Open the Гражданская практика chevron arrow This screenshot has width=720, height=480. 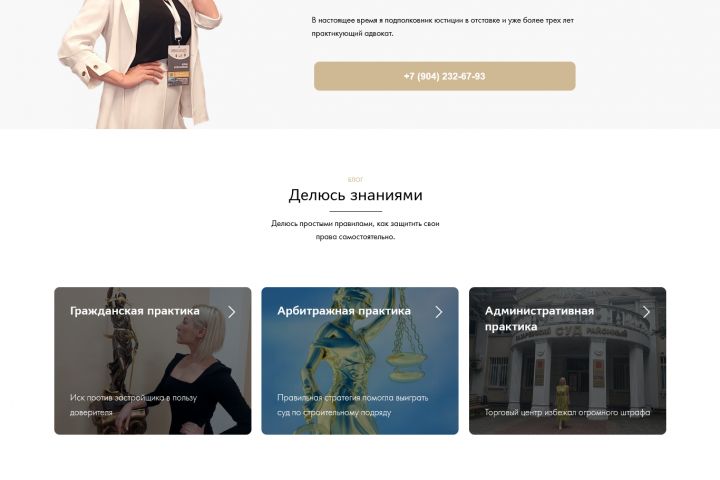pyautogui.click(x=232, y=312)
